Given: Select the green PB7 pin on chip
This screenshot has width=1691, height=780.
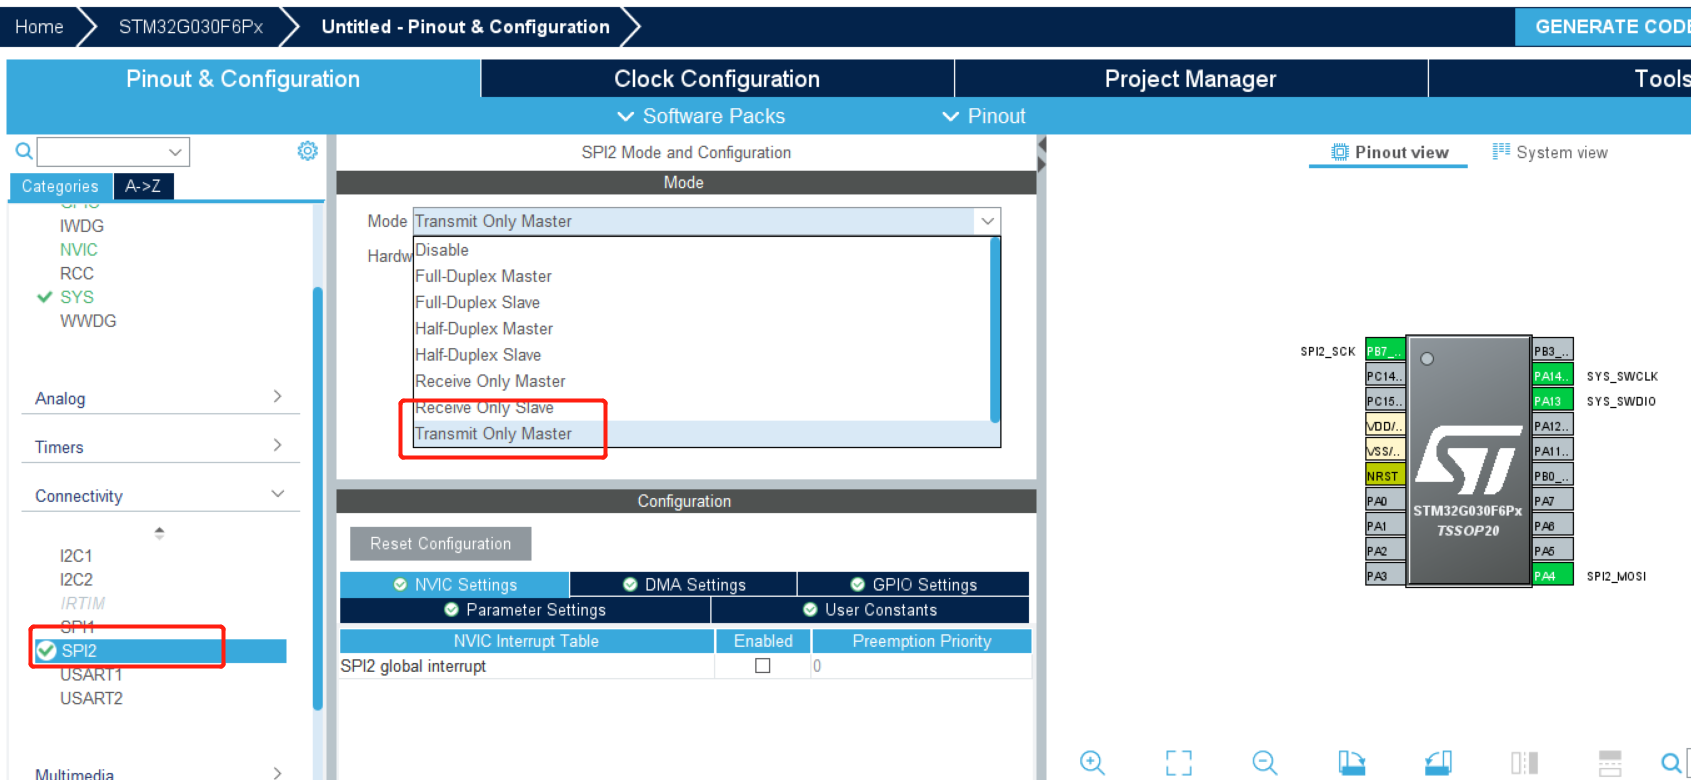Looking at the screenshot, I should coord(1385,351).
